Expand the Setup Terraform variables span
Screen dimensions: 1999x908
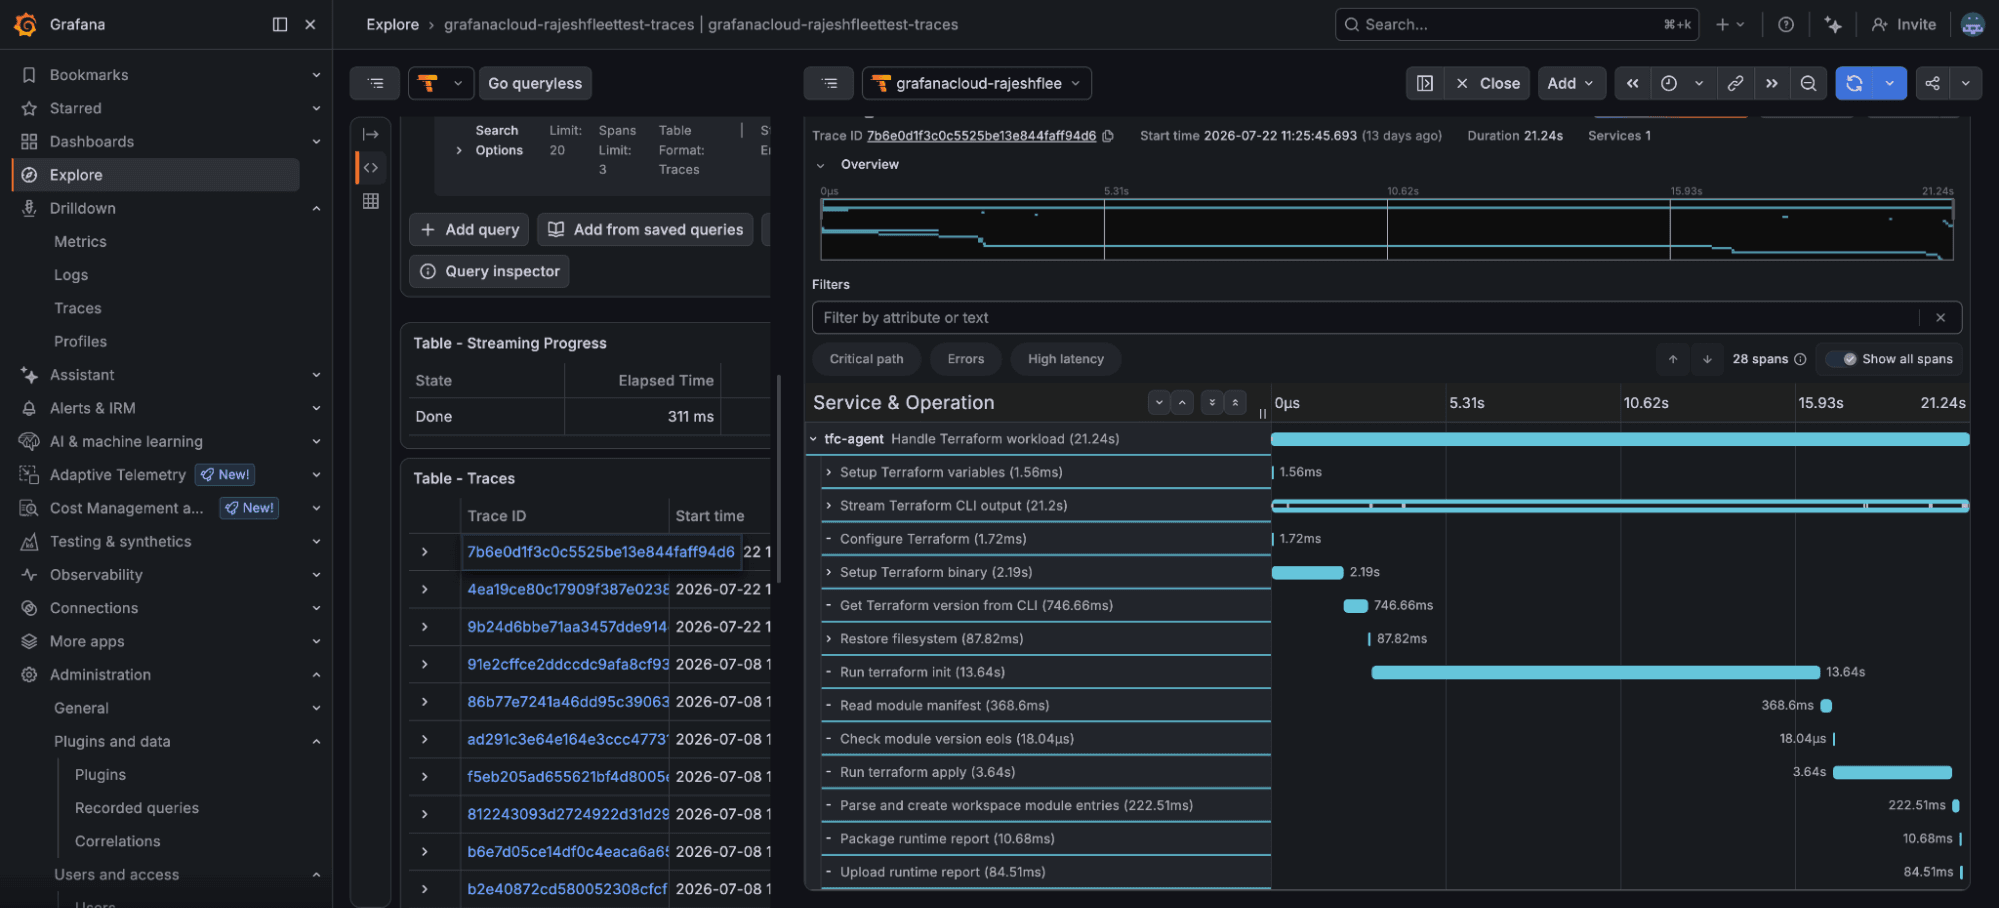click(x=829, y=472)
